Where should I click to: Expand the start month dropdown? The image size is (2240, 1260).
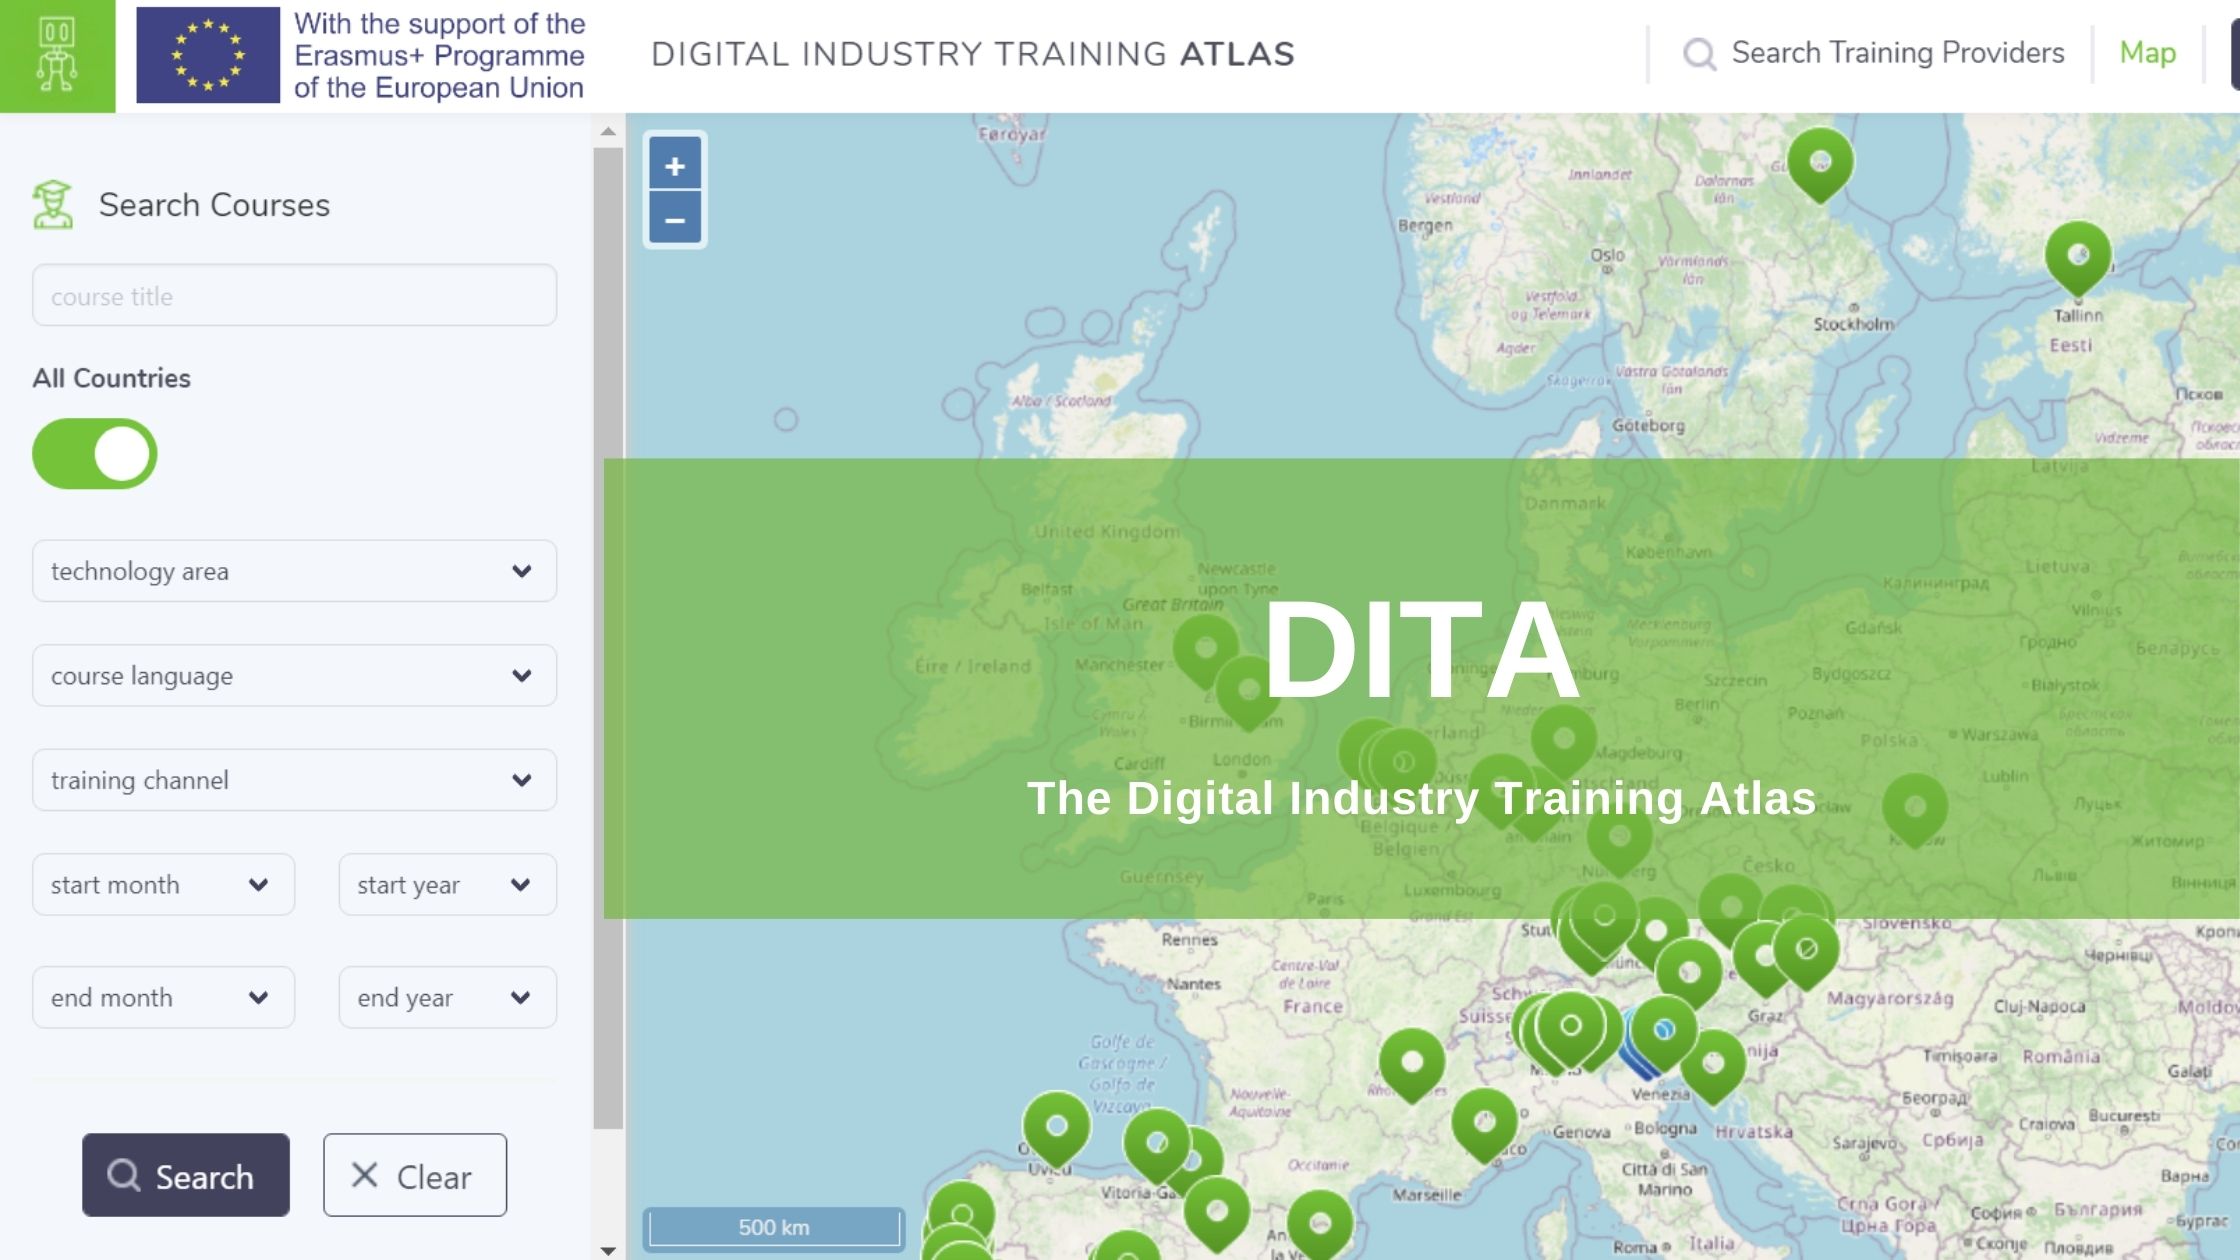click(163, 885)
